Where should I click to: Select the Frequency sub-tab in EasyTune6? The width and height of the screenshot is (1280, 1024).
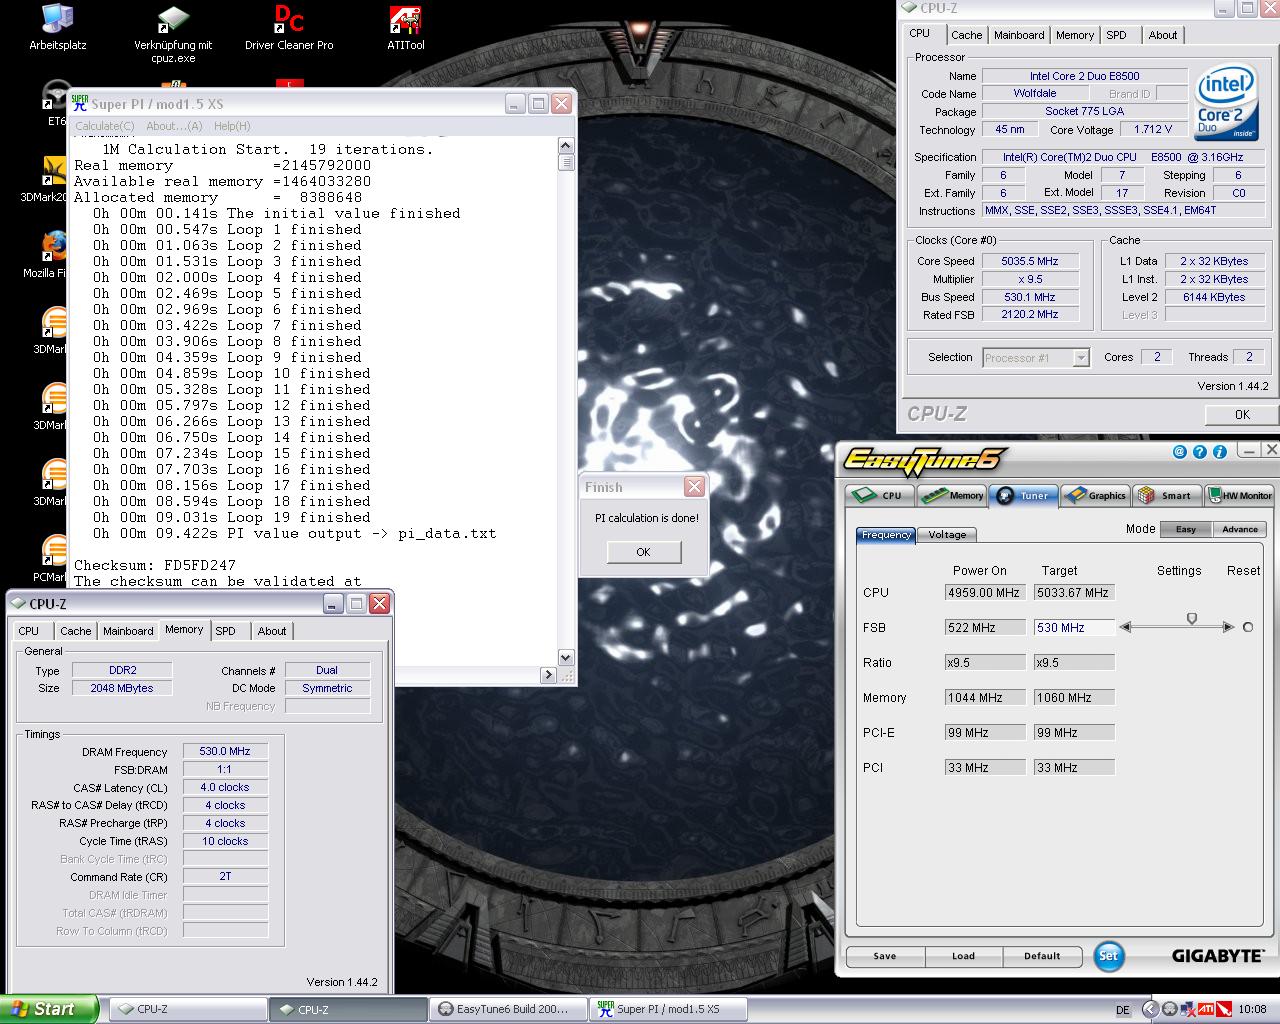(886, 535)
